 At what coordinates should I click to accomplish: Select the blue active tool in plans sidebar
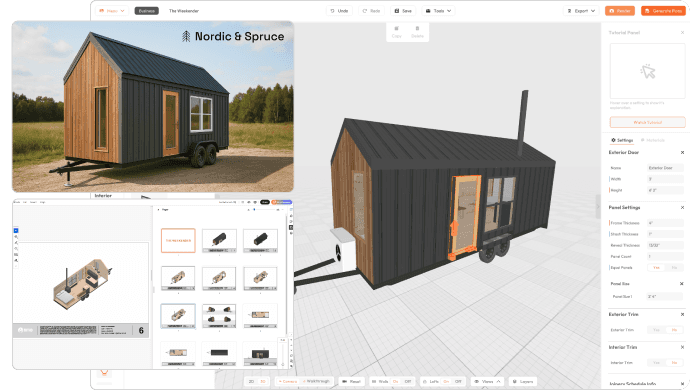pos(16,230)
